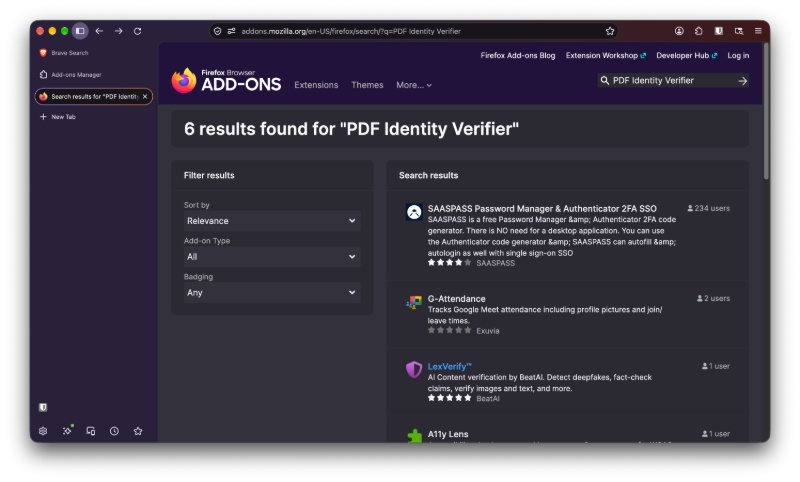This screenshot has height=482, width=800.
Task: Open the account profile icon
Action: click(x=679, y=31)
